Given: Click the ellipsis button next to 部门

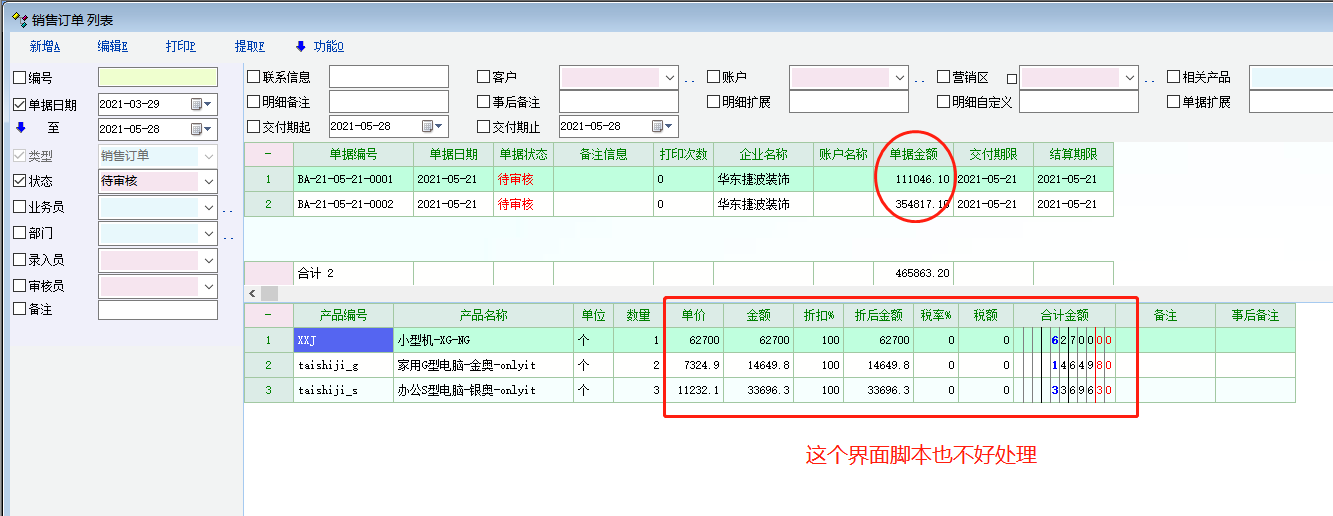Looking at the screenshot, I should [227, 236].
